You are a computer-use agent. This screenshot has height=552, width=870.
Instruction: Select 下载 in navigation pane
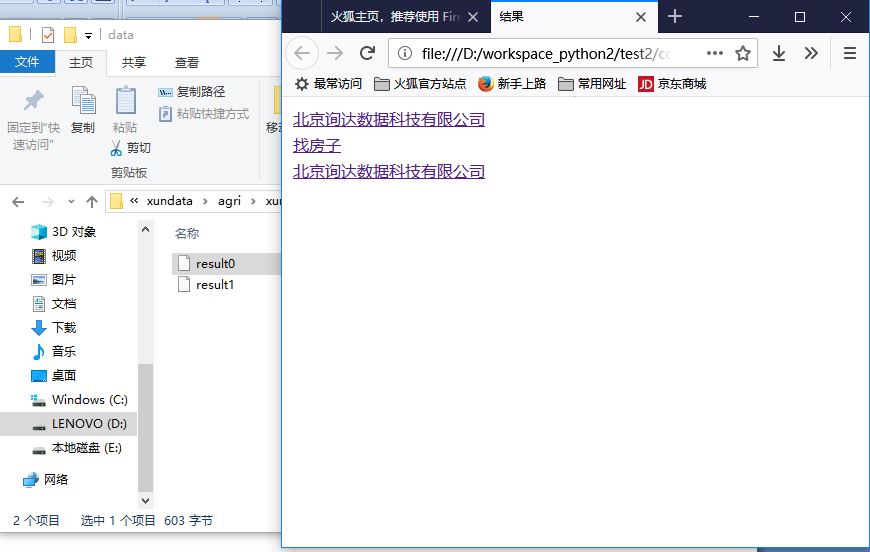click(54, 328)
